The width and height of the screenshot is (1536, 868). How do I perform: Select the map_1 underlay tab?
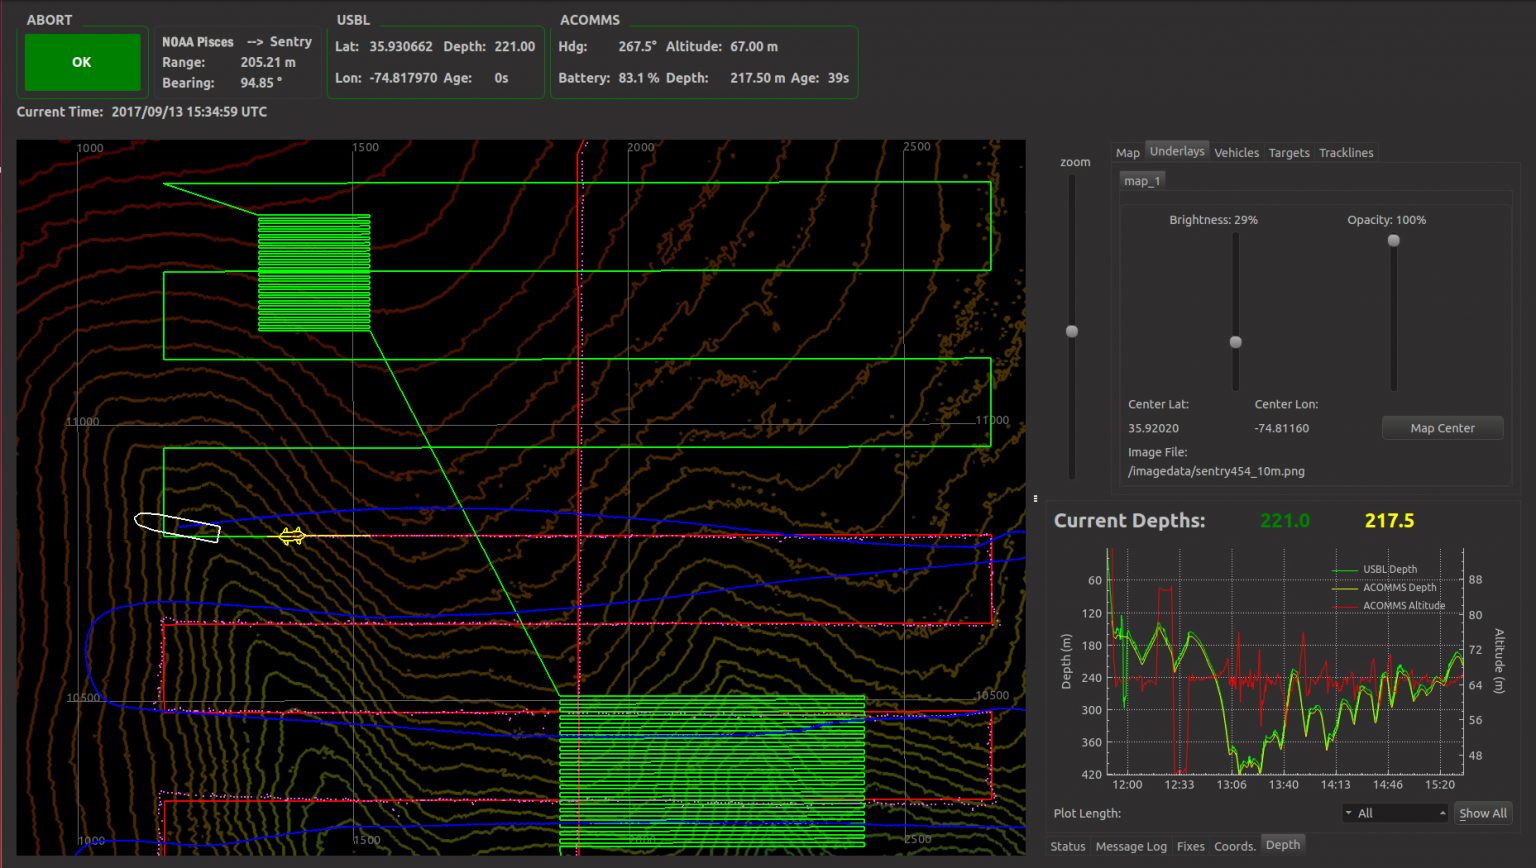tap(1142, 181)
